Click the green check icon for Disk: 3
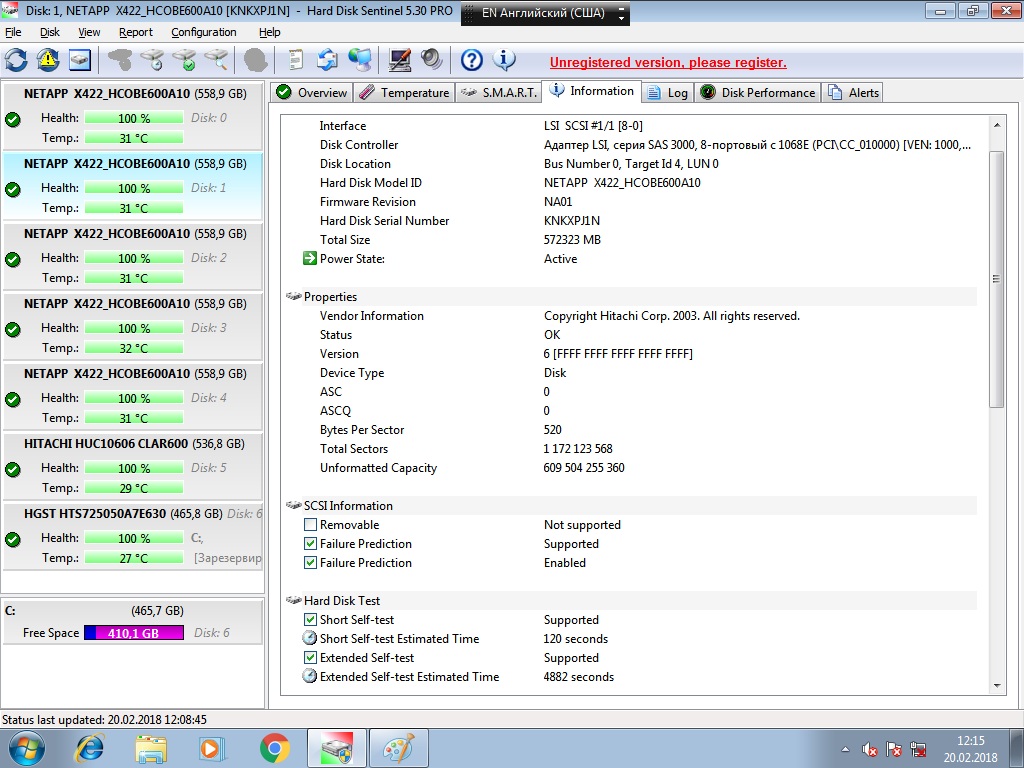The height and width of the screenshot is (768, 1024). [x=12, y=330]
